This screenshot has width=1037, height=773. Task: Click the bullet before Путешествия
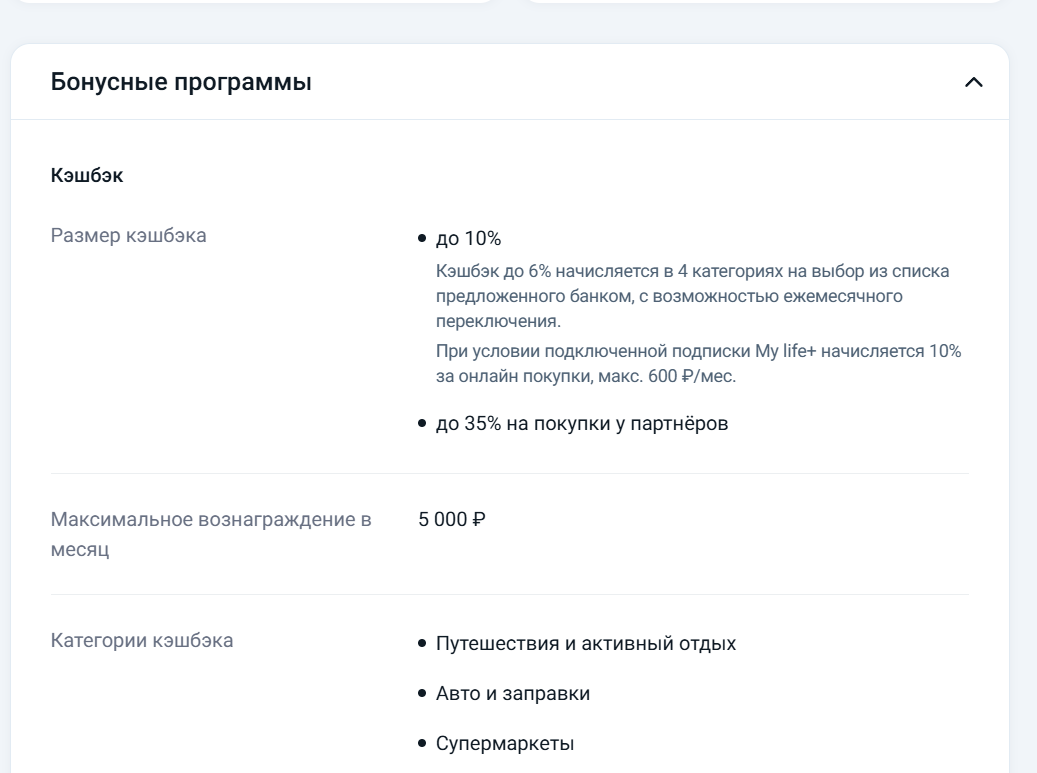click(x=423, y=643)
